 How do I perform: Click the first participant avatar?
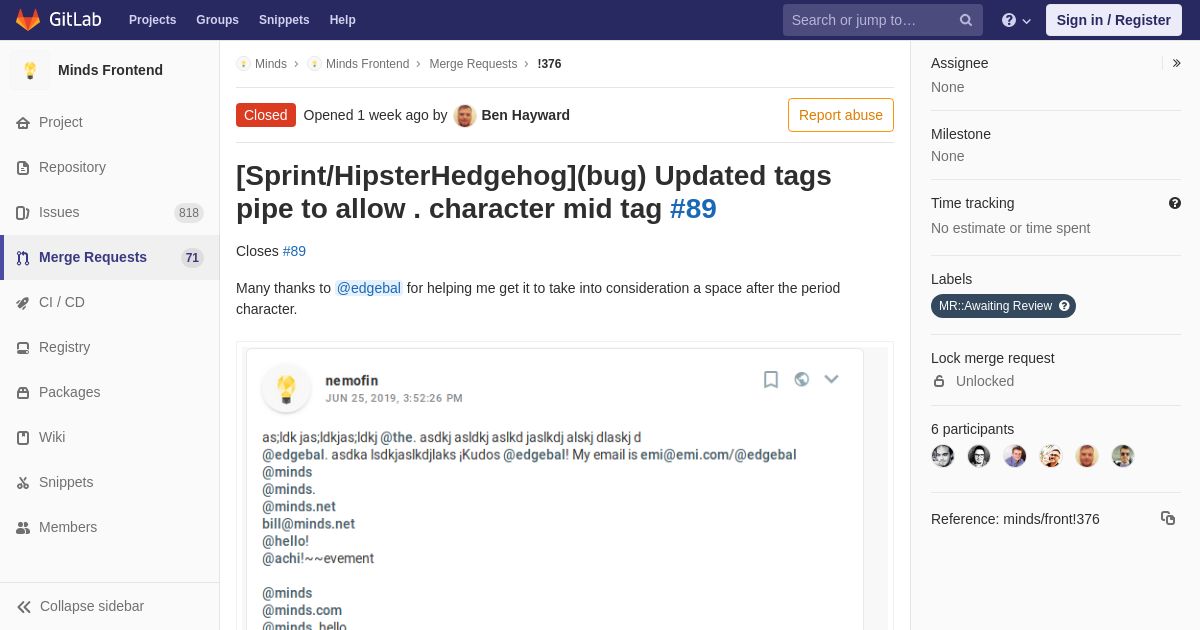click(x=943, y=456)
